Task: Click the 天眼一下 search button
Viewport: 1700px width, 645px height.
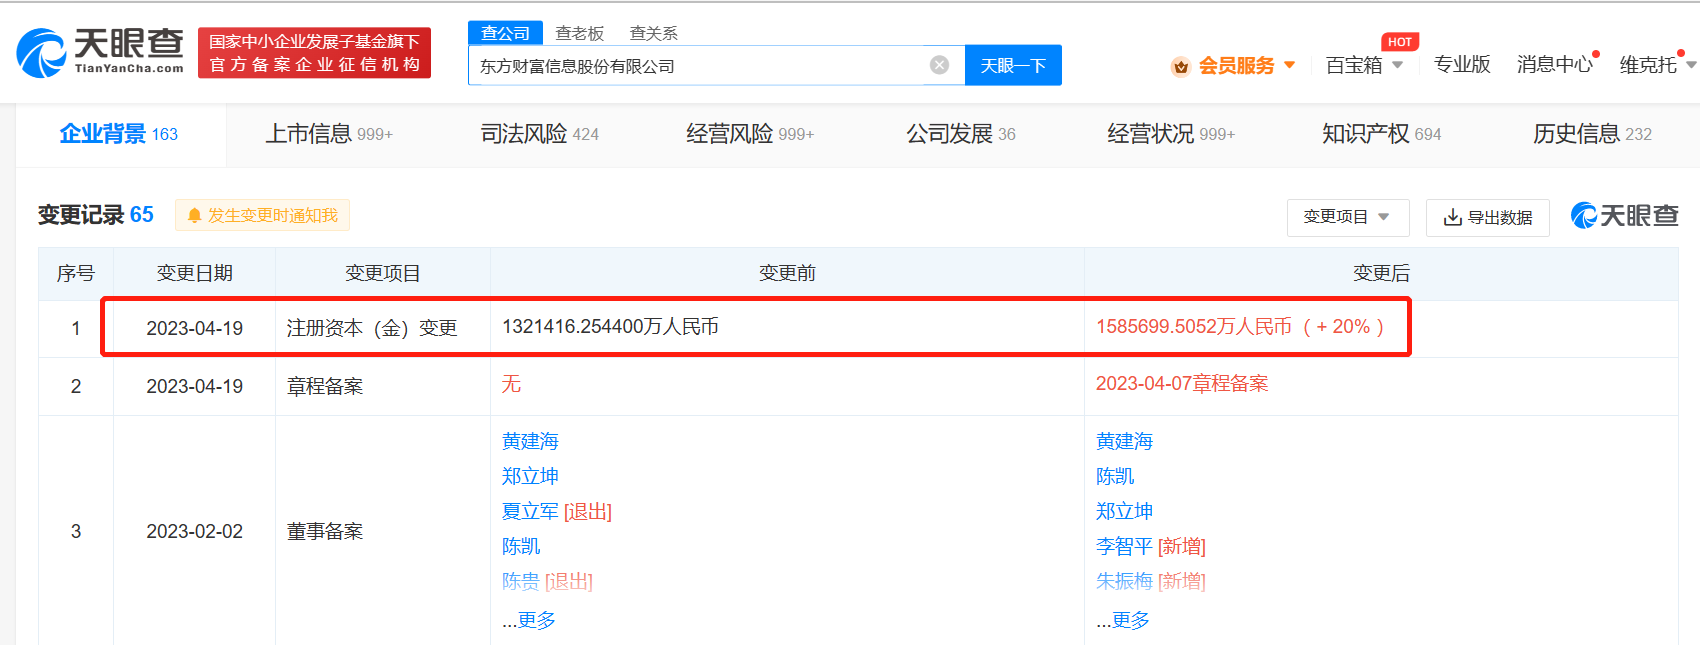Action: click(1013, 65)
